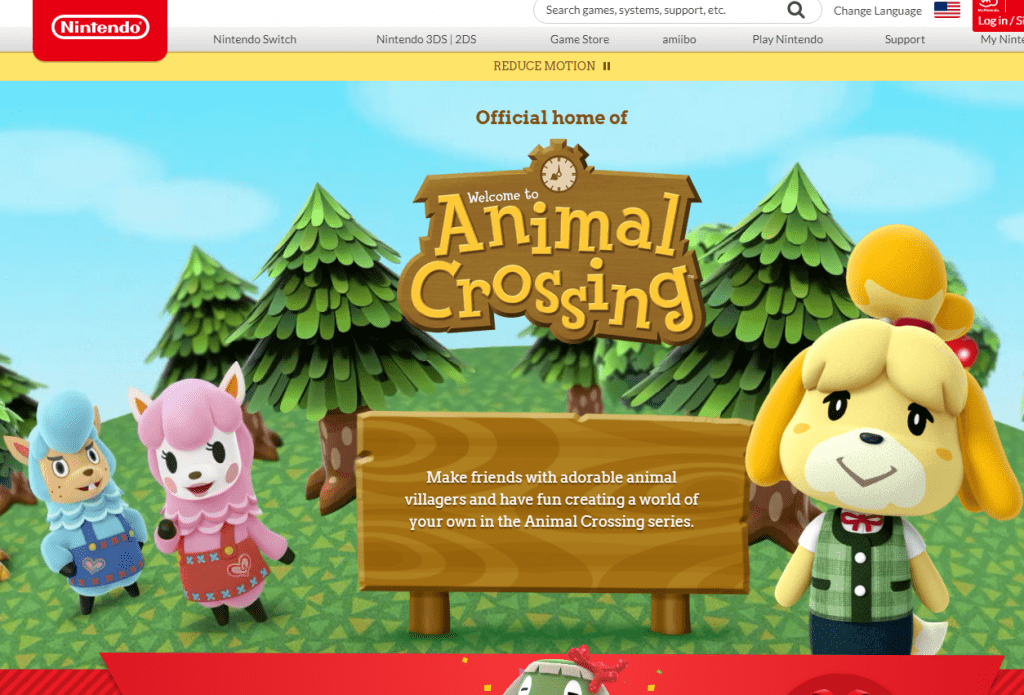Viewport: 1024px width, 695px height.
Task: Open the Change Language selector
Action: tap(877, 10)
